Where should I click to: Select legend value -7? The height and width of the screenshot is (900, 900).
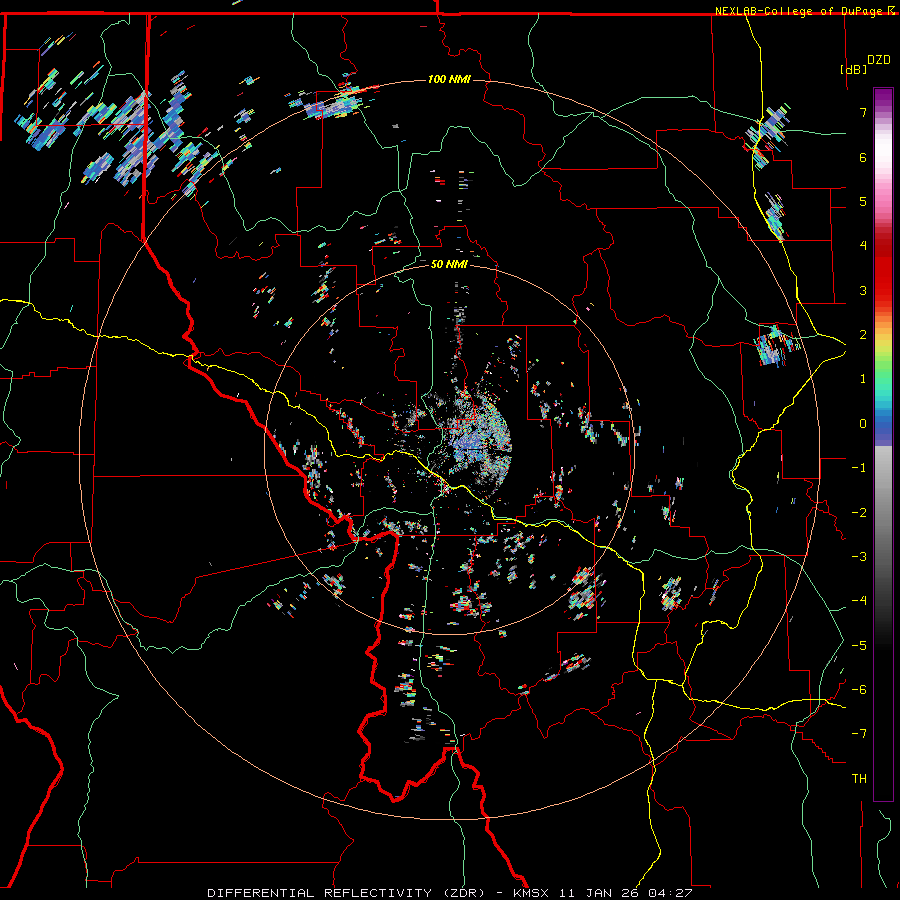859,734
